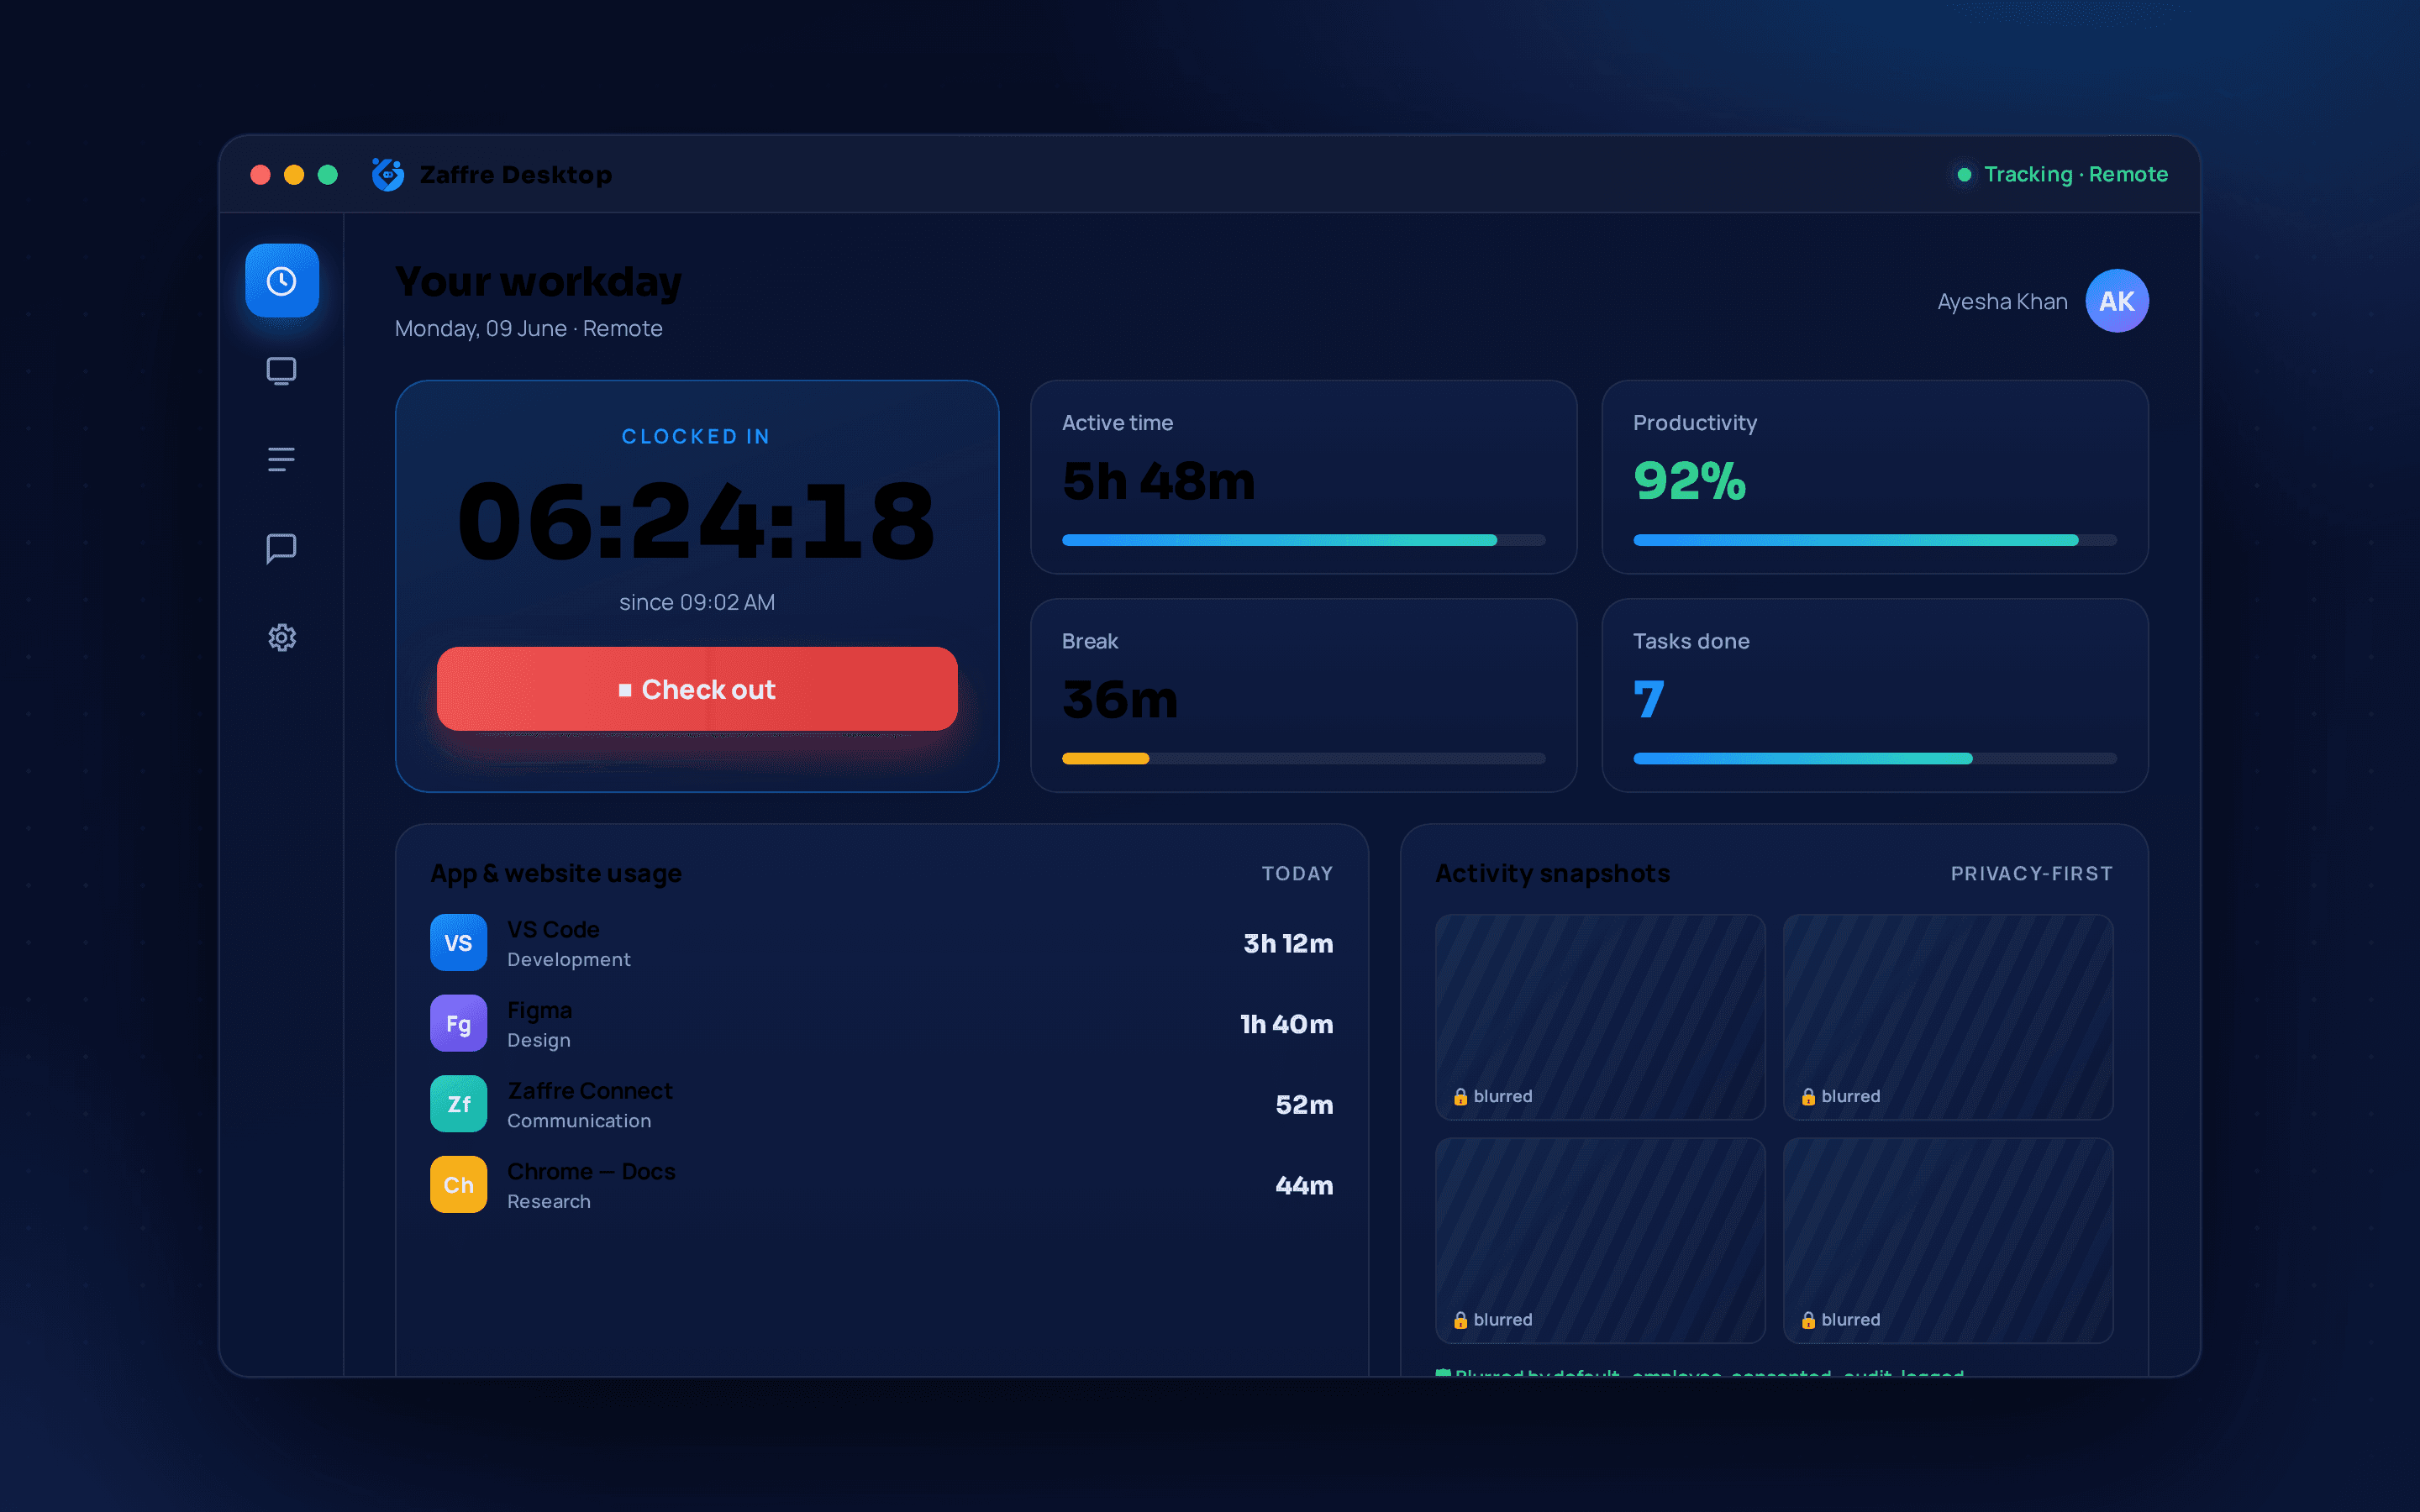Click the Active time progress bar
The width and height of the screenshot is (2420, 1512).
[x=1303, y=540]
